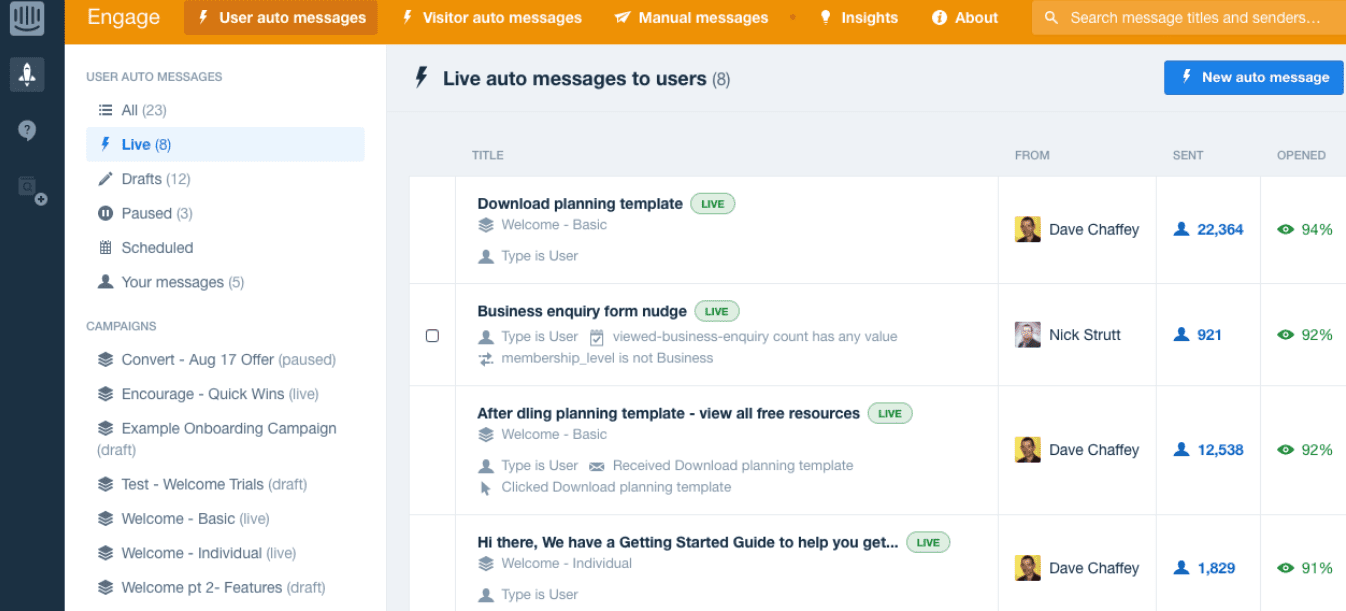Screen dimensions: 1346x611
Task: Open the Manual messages tab
Action: tap(692, 18)
